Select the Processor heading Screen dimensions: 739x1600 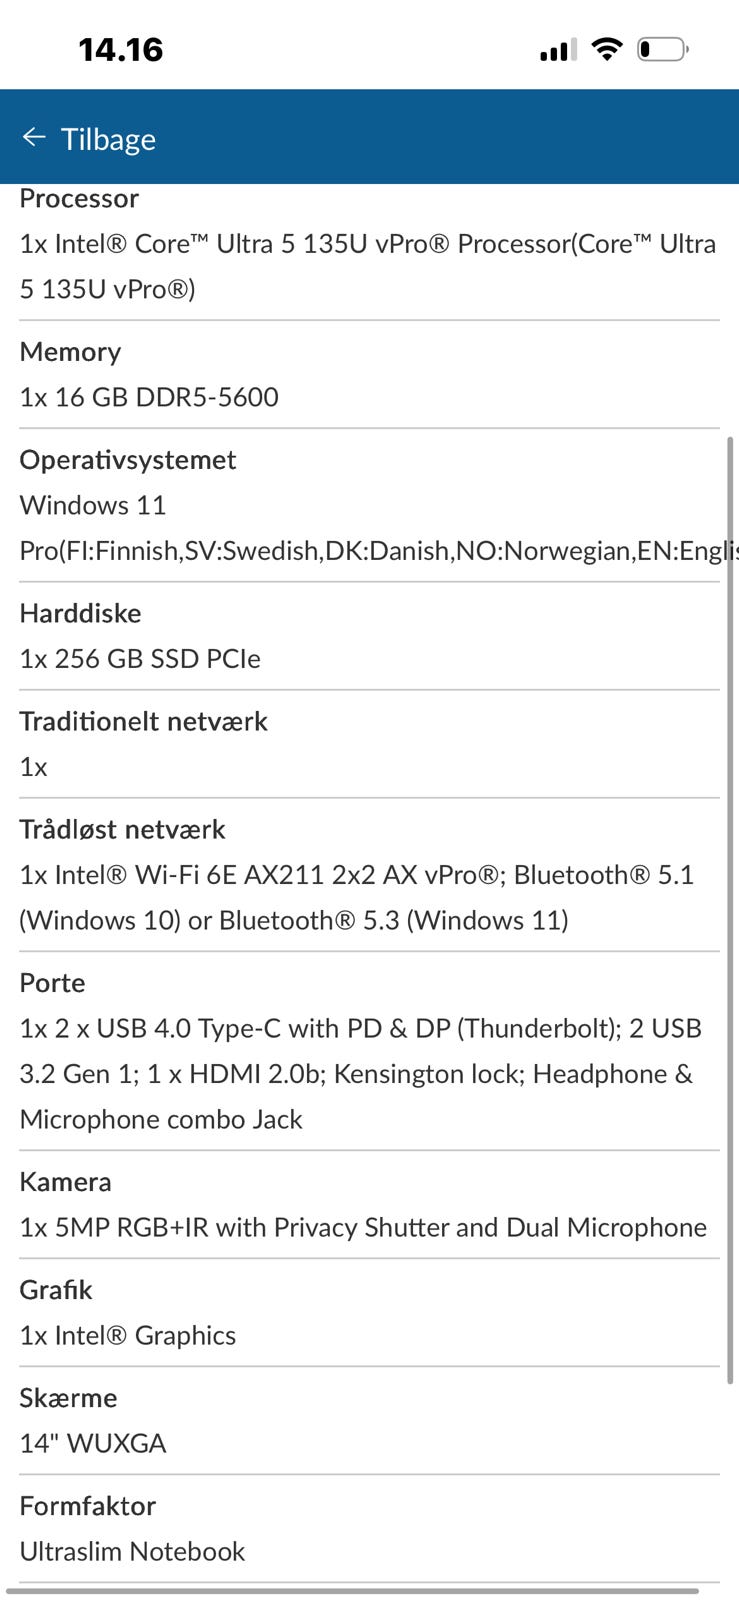coord(79,198)
